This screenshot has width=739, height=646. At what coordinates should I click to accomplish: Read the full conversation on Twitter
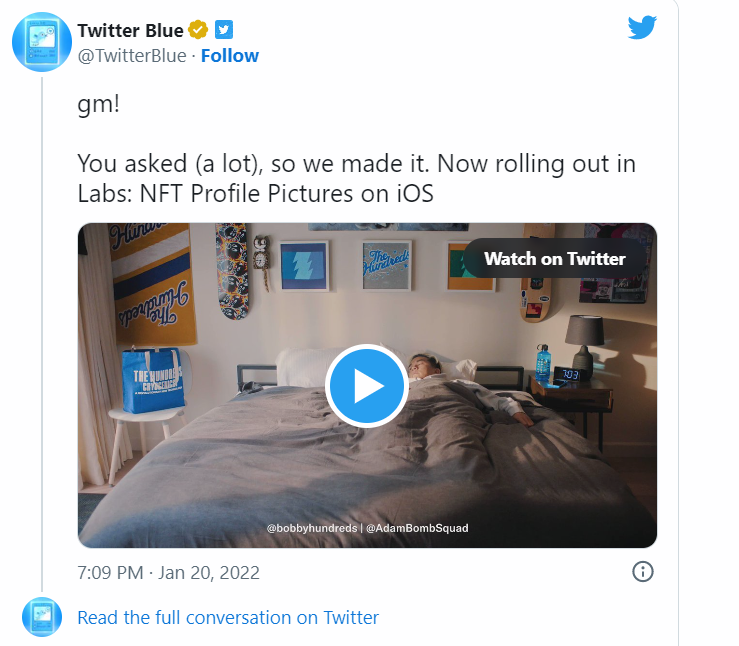click(x=228, y=617)
